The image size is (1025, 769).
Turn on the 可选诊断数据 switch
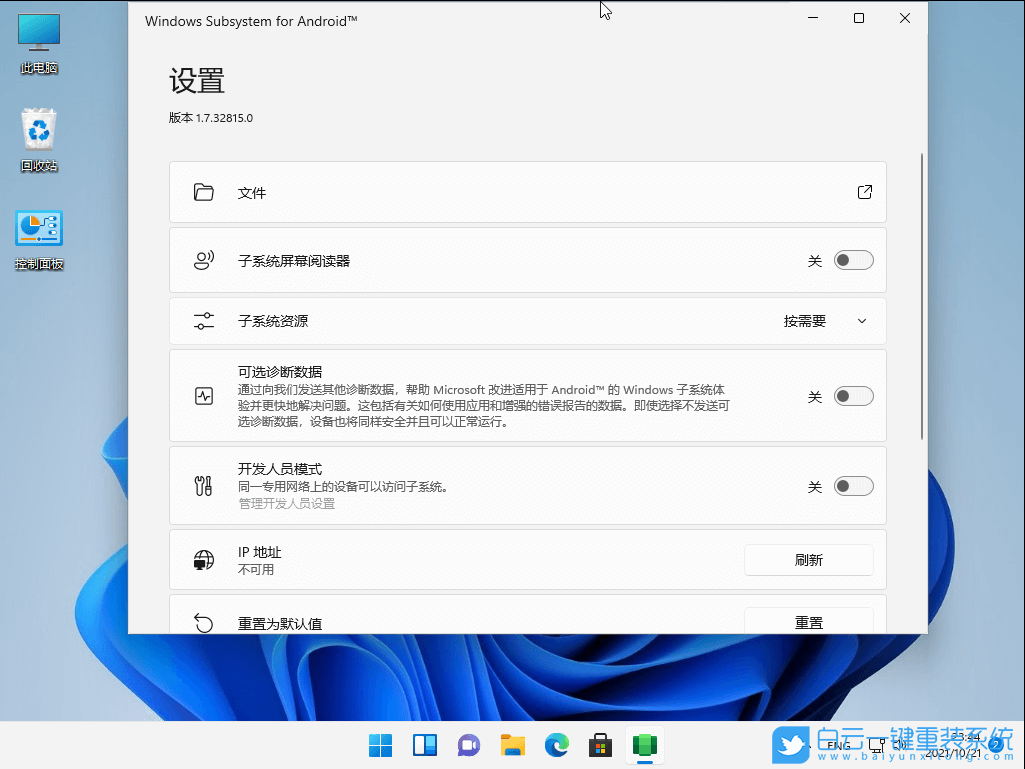[853, 396]
